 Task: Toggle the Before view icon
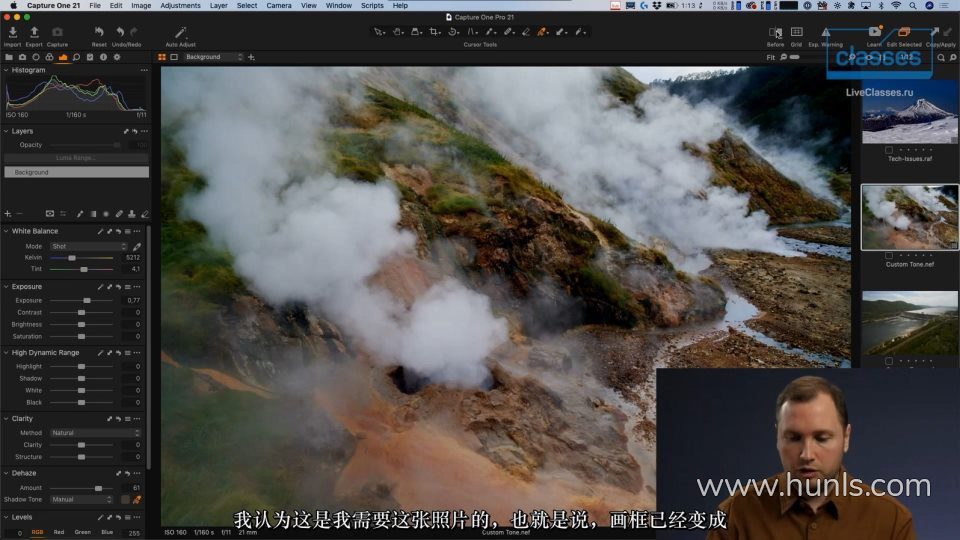click(x=775, y=33)
